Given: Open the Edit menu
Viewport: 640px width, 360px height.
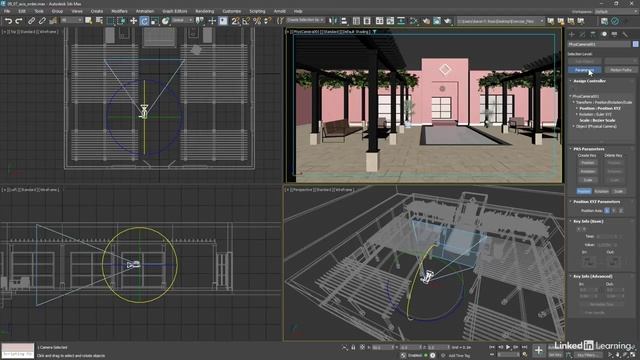Looking at the screenshot, I should click(x=22, y=11).
